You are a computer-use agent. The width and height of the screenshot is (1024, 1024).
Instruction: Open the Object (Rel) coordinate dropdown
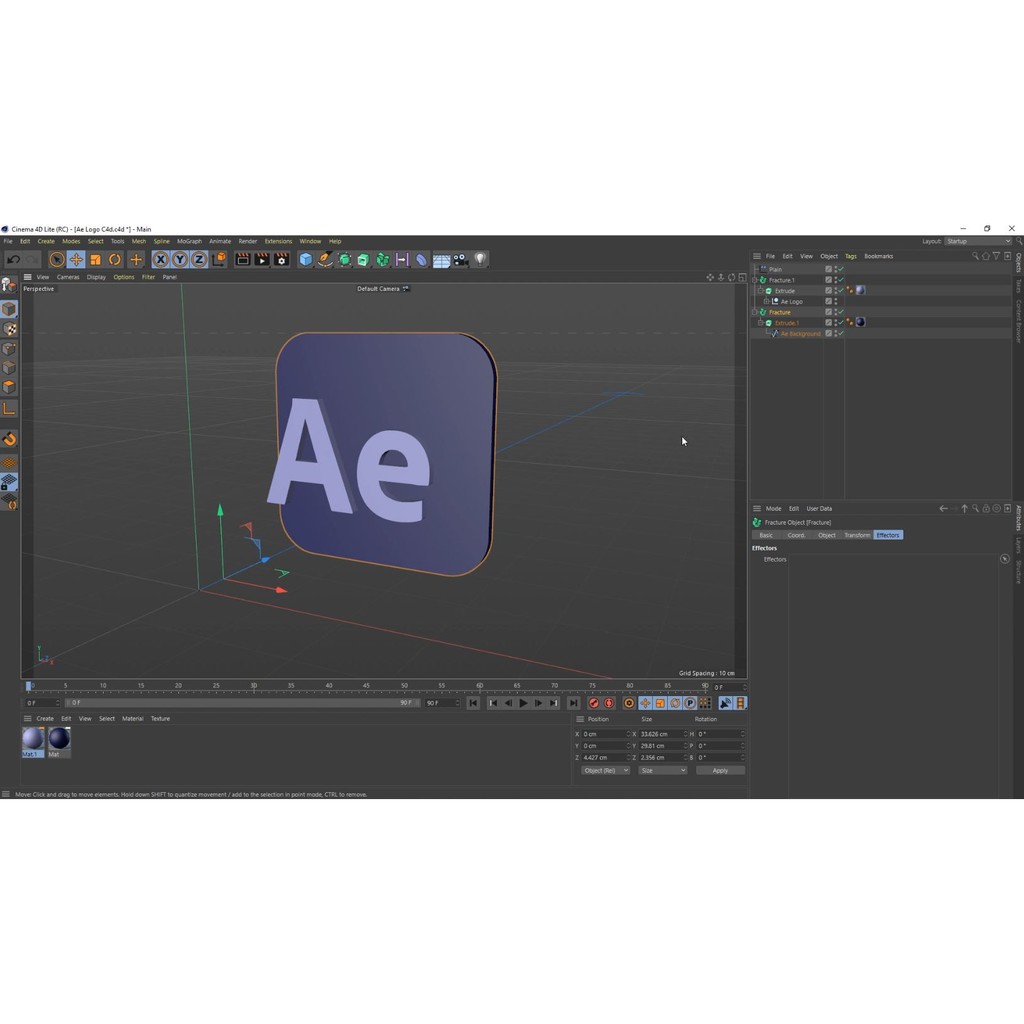(606, 770)
